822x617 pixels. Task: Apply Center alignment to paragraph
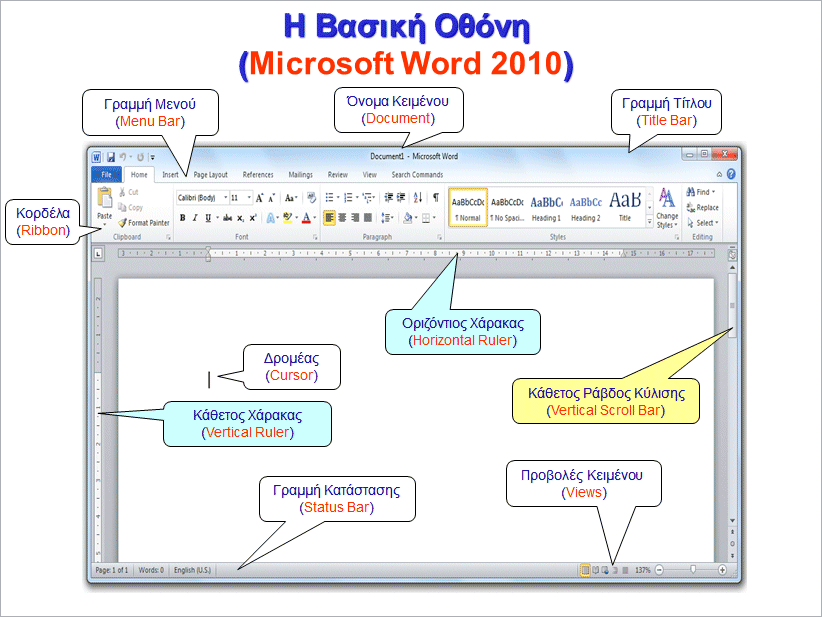tap(342, 218)
